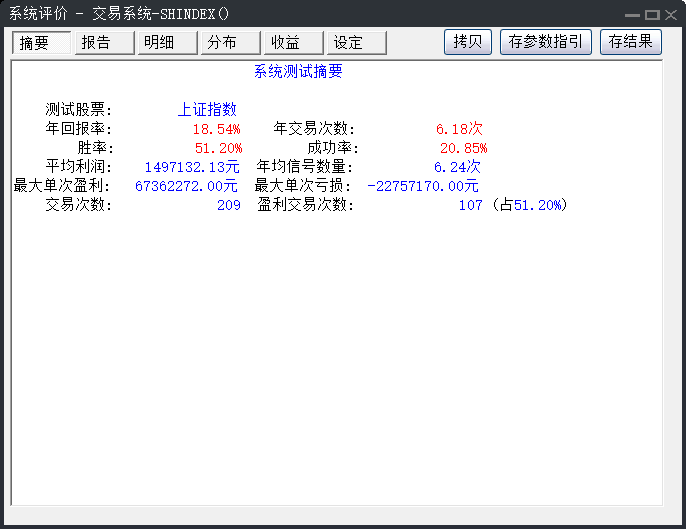
Task: Click the 67362272.00元 maximum profit value
Action: 186,186
